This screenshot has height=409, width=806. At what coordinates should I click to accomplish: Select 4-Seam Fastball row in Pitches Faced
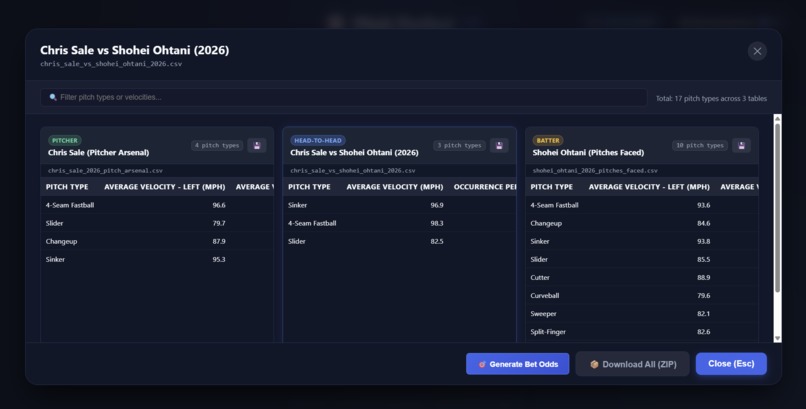coord(642,205)
